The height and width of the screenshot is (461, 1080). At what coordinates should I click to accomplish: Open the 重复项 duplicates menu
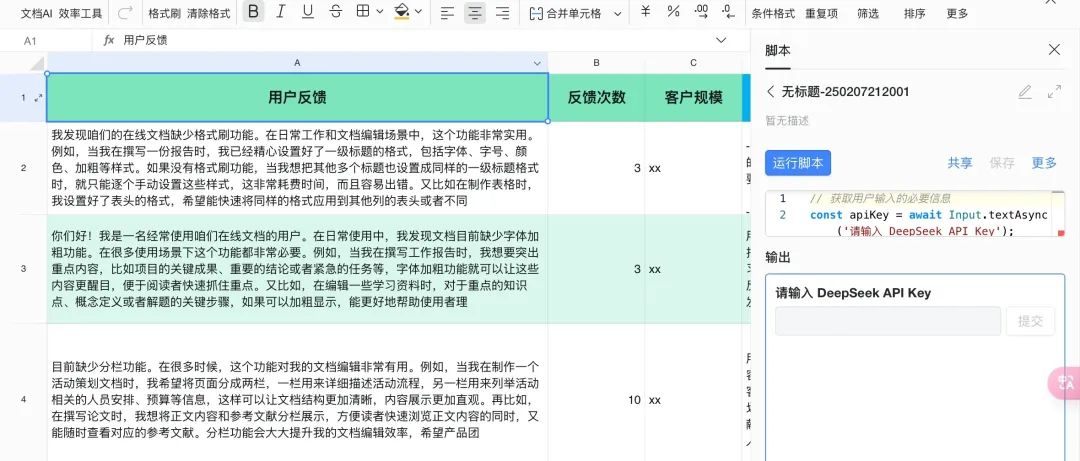[822, 13]
